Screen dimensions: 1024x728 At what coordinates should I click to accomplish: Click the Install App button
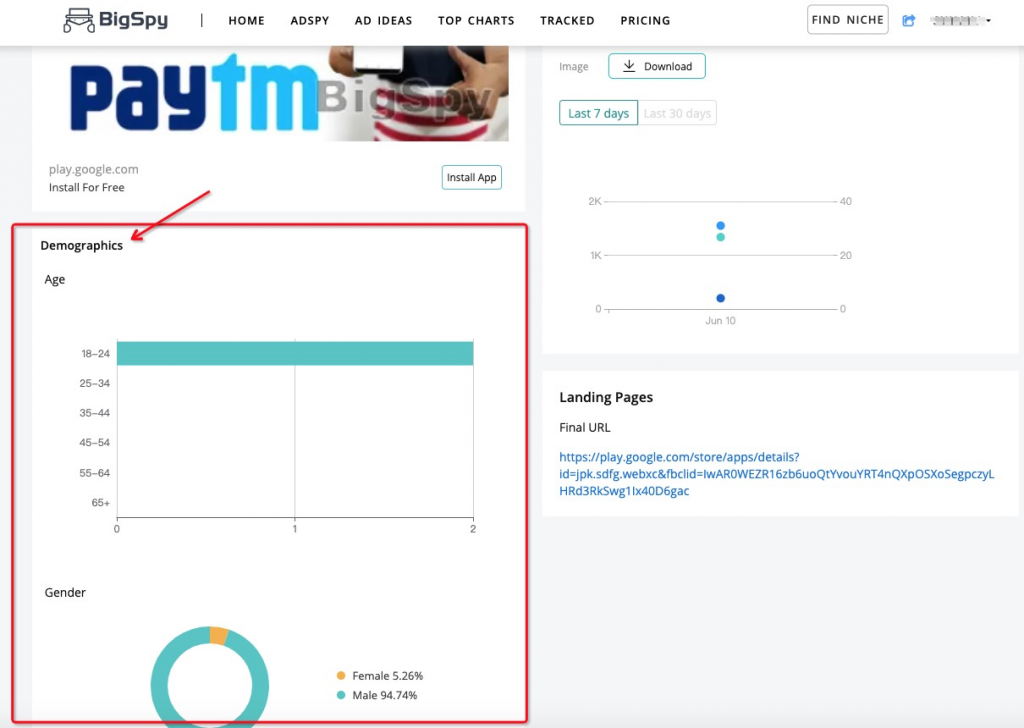click(x=472, y=177)
